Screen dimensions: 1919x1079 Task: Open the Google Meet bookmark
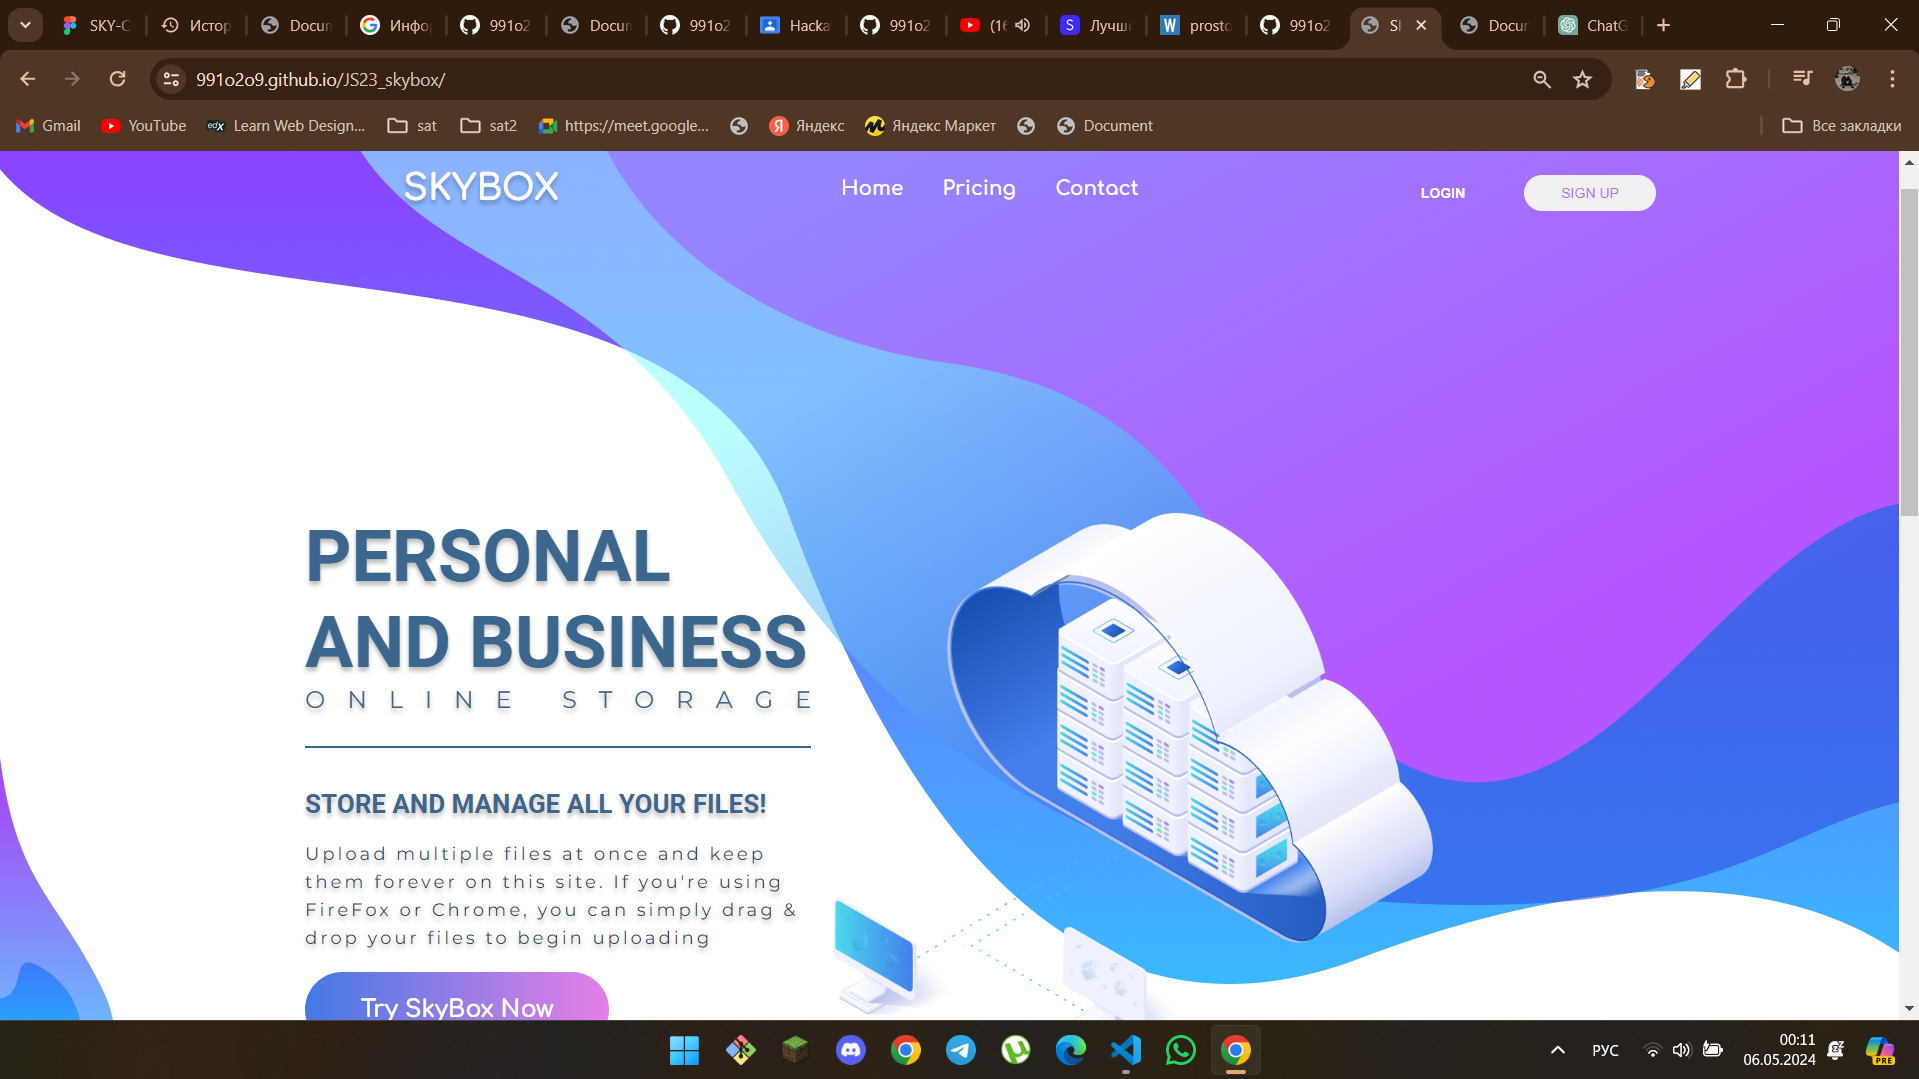click(624, 126)
